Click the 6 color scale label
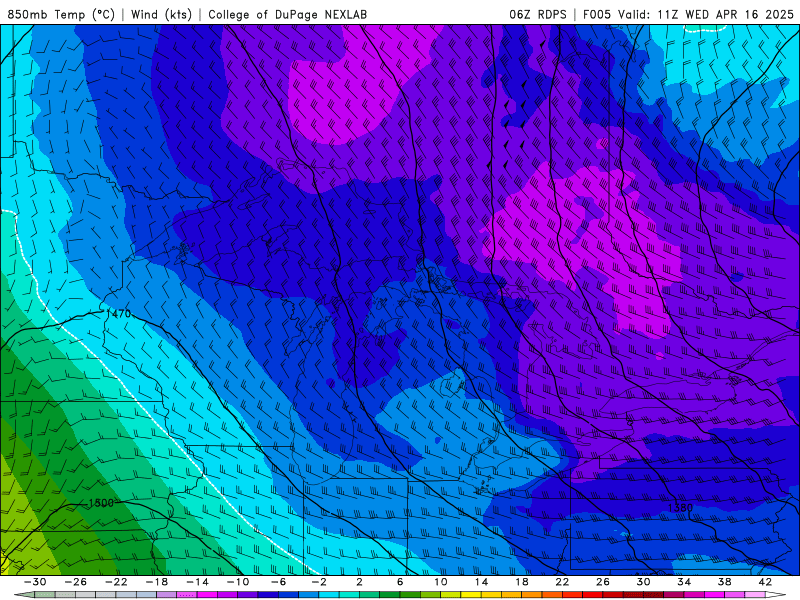This screenshot has width=800, height=600. coord(400,582)
